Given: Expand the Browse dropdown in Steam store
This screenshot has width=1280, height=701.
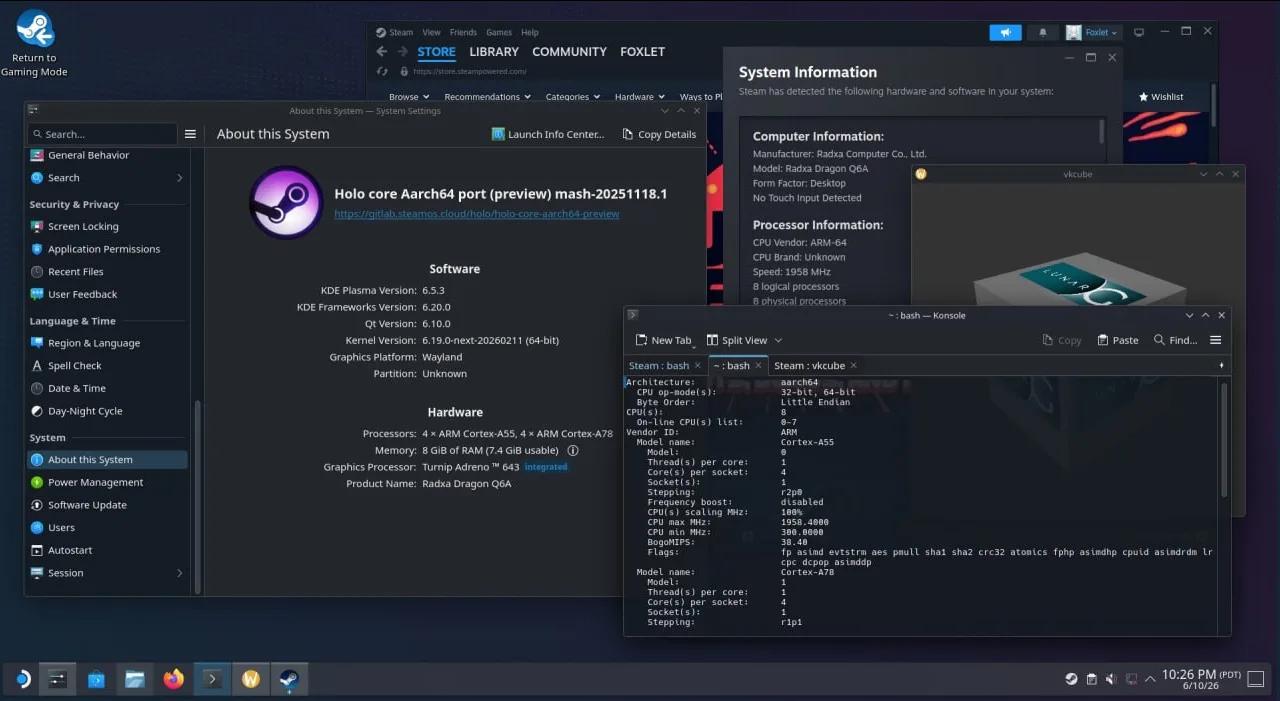Looking at the screenshot, I should click(x=408, y=97).
